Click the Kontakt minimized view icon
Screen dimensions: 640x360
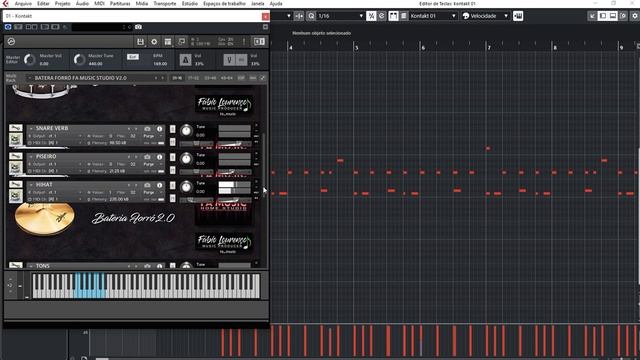(182, 42)
